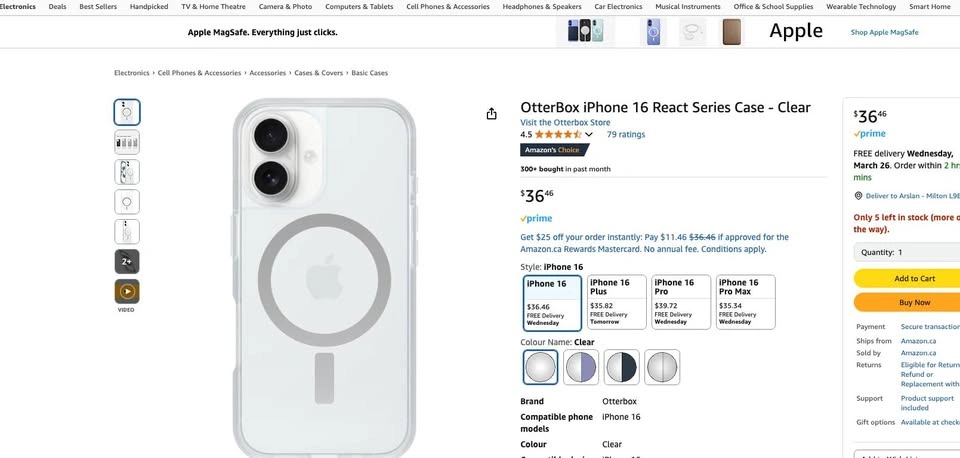Screen dimensions: 960x458
Task: Select the purple and clear colour swatch
Action: pyautogui.click(x=581, y=367)
